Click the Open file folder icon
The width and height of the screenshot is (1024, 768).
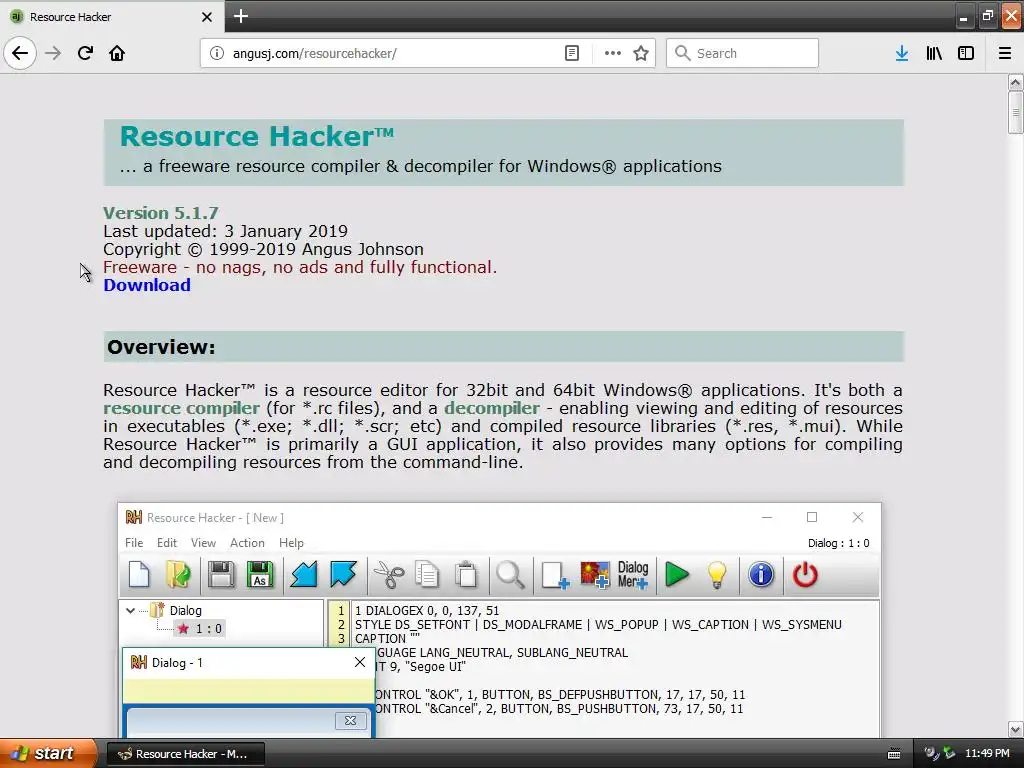(178, 575)
